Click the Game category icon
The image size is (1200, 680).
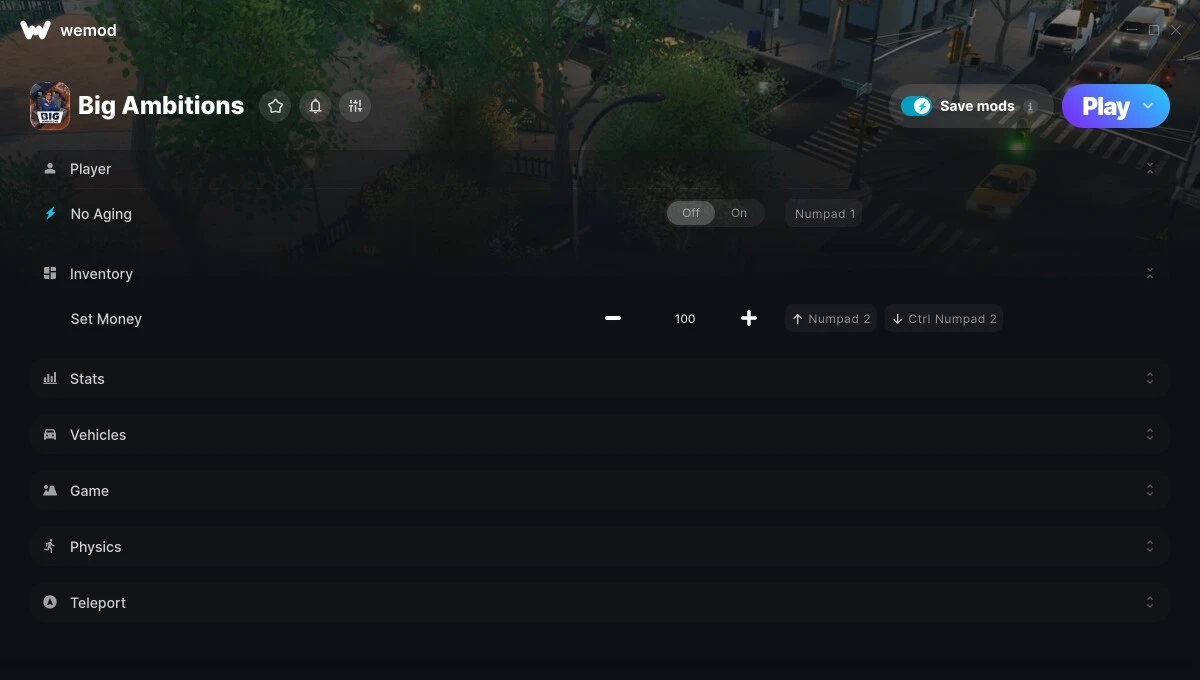[x=50, y=490]
